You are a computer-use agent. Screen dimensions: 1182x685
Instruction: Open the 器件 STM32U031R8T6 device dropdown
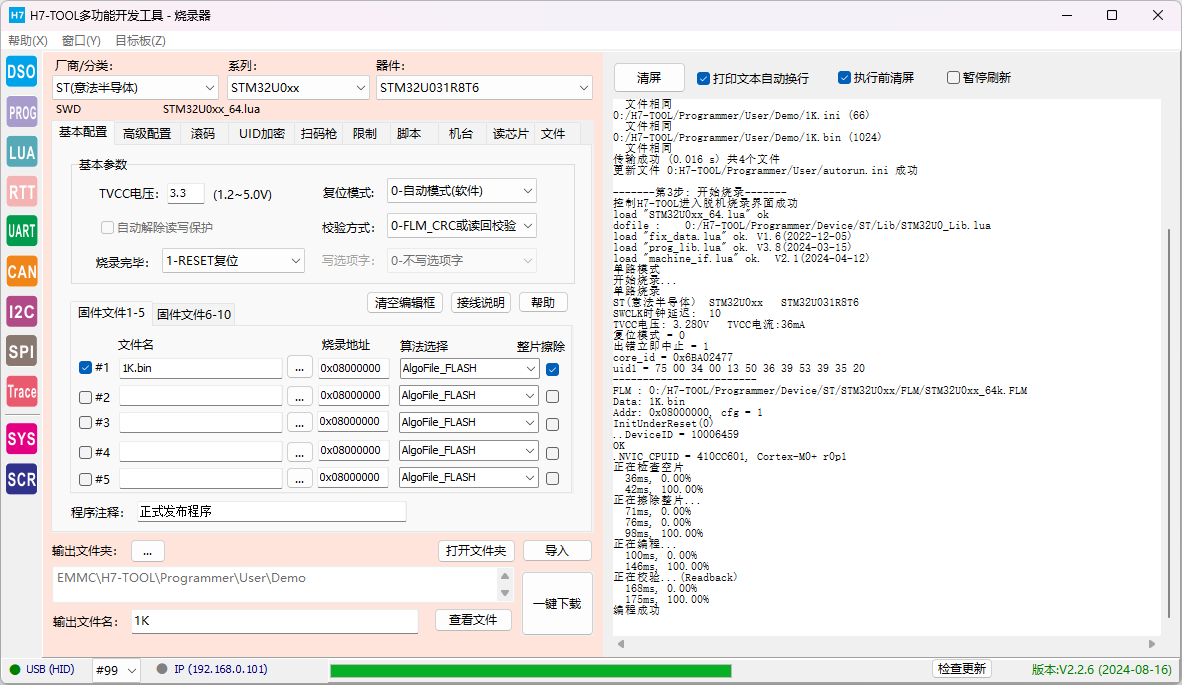pyautogui.click(x=484, y=87)
